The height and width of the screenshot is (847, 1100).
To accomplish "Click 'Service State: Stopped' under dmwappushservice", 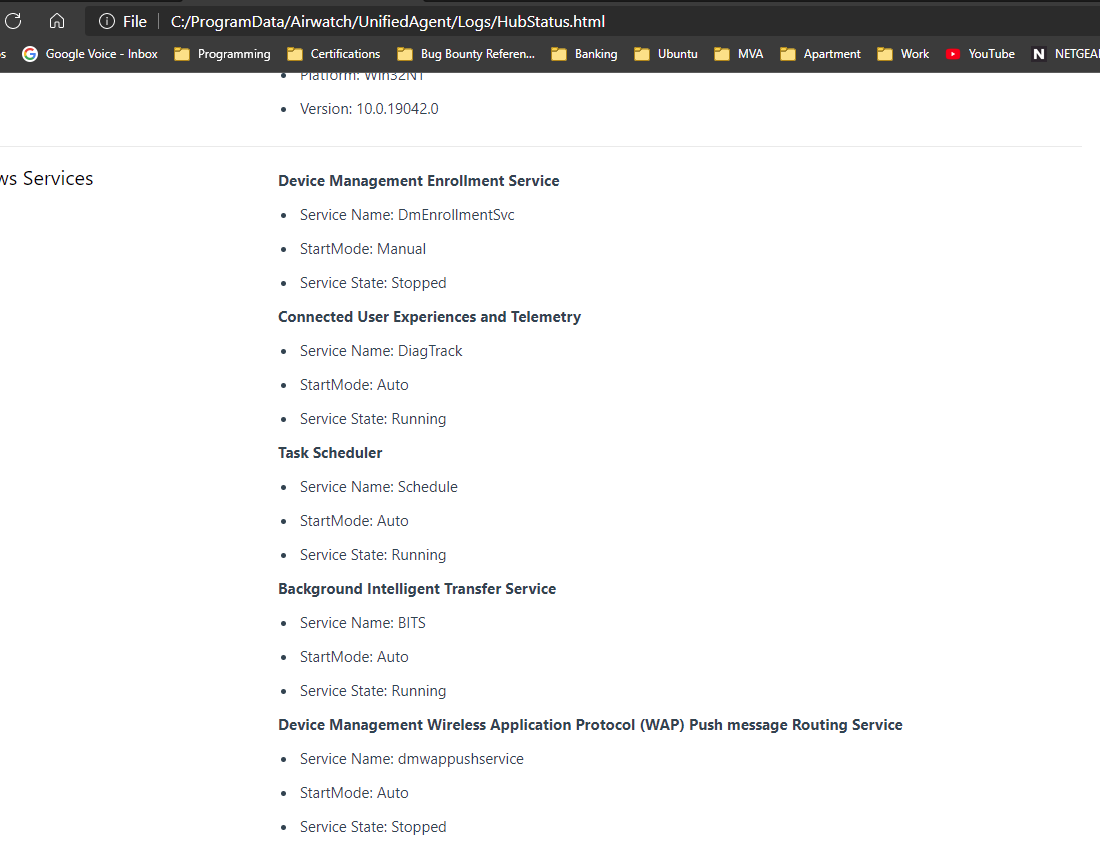I will click(373, 827).
